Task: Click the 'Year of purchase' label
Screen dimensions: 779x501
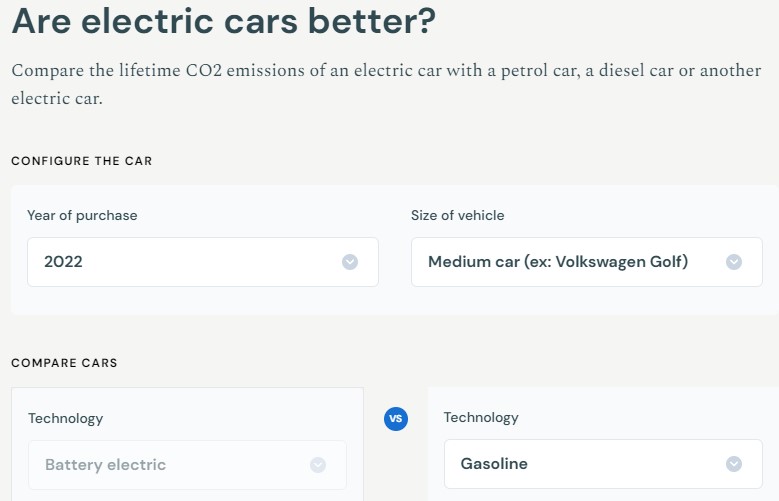Action: coord(82,215)
